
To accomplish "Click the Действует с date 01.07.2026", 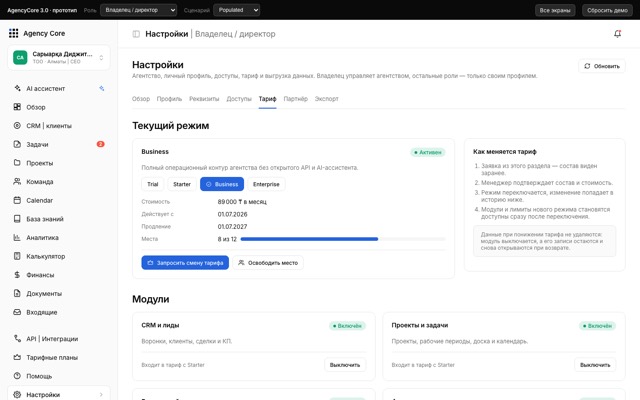I will coord(232,214).
